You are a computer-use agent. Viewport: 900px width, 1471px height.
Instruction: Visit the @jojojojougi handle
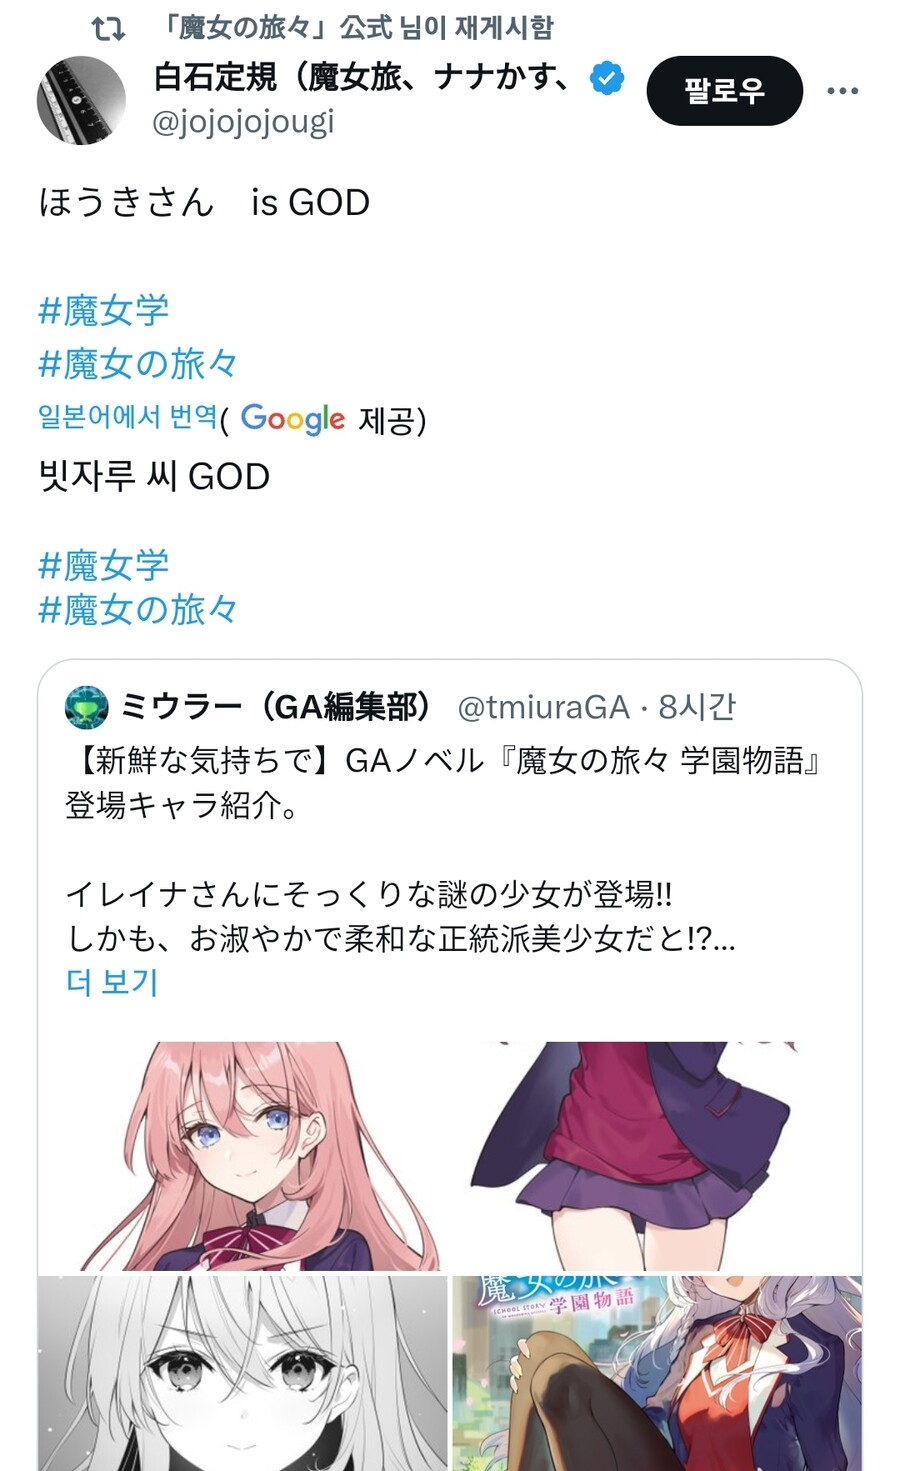point(243,122)
